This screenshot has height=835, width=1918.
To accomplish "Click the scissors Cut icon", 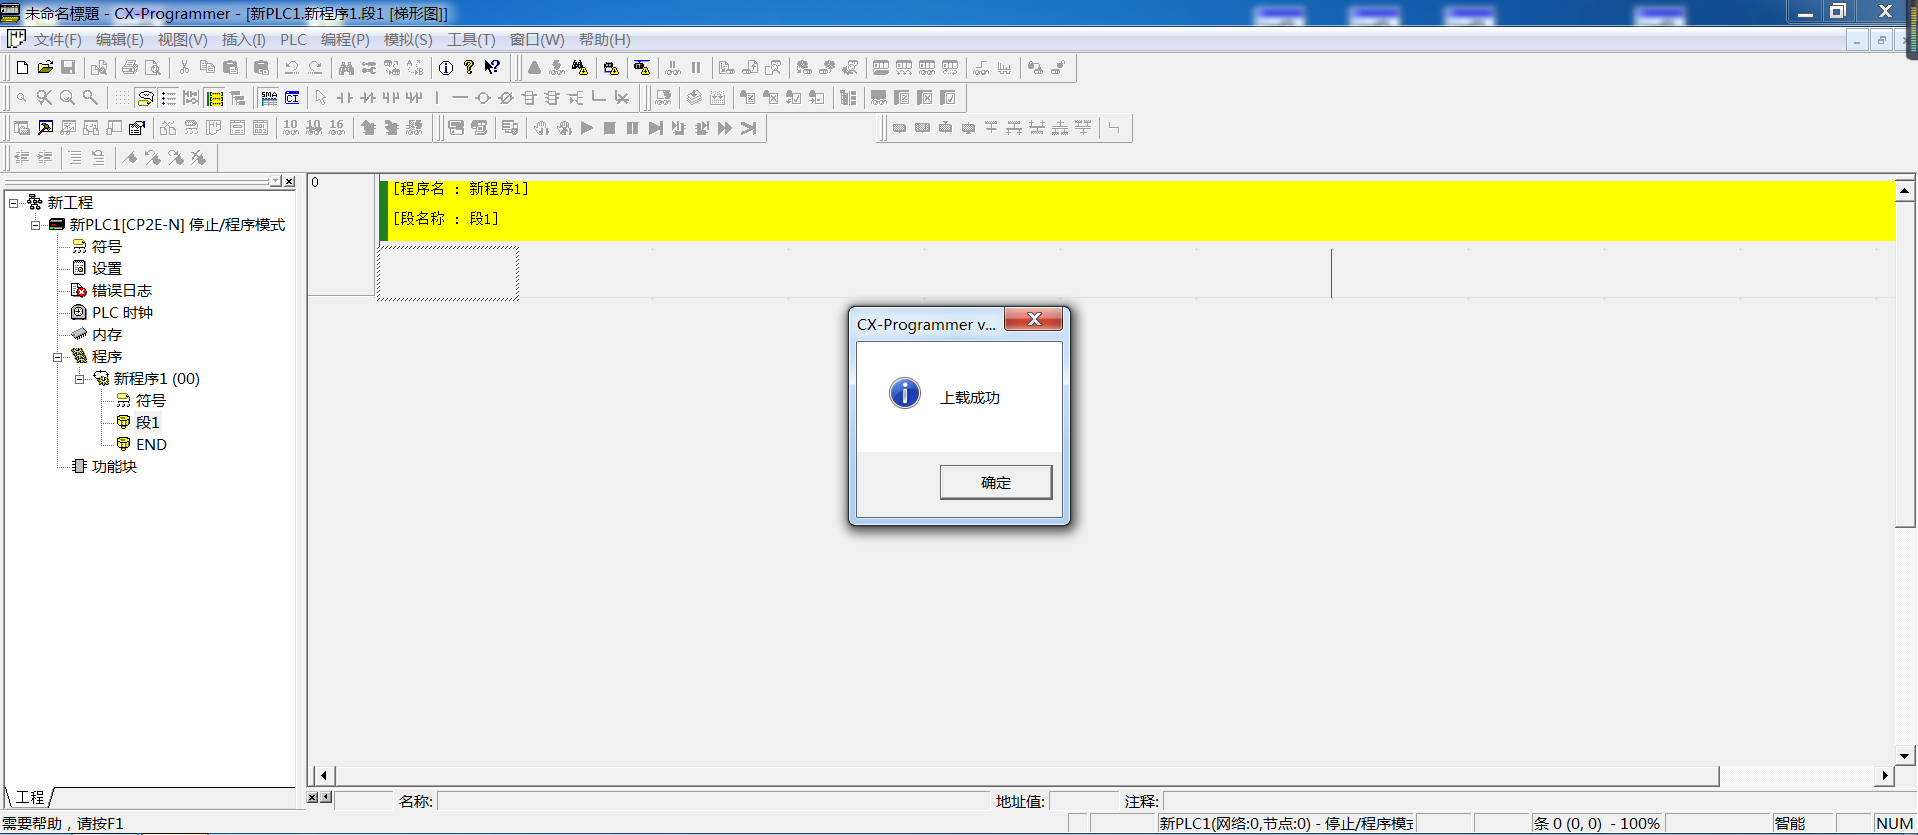I will tap(184, 68).
